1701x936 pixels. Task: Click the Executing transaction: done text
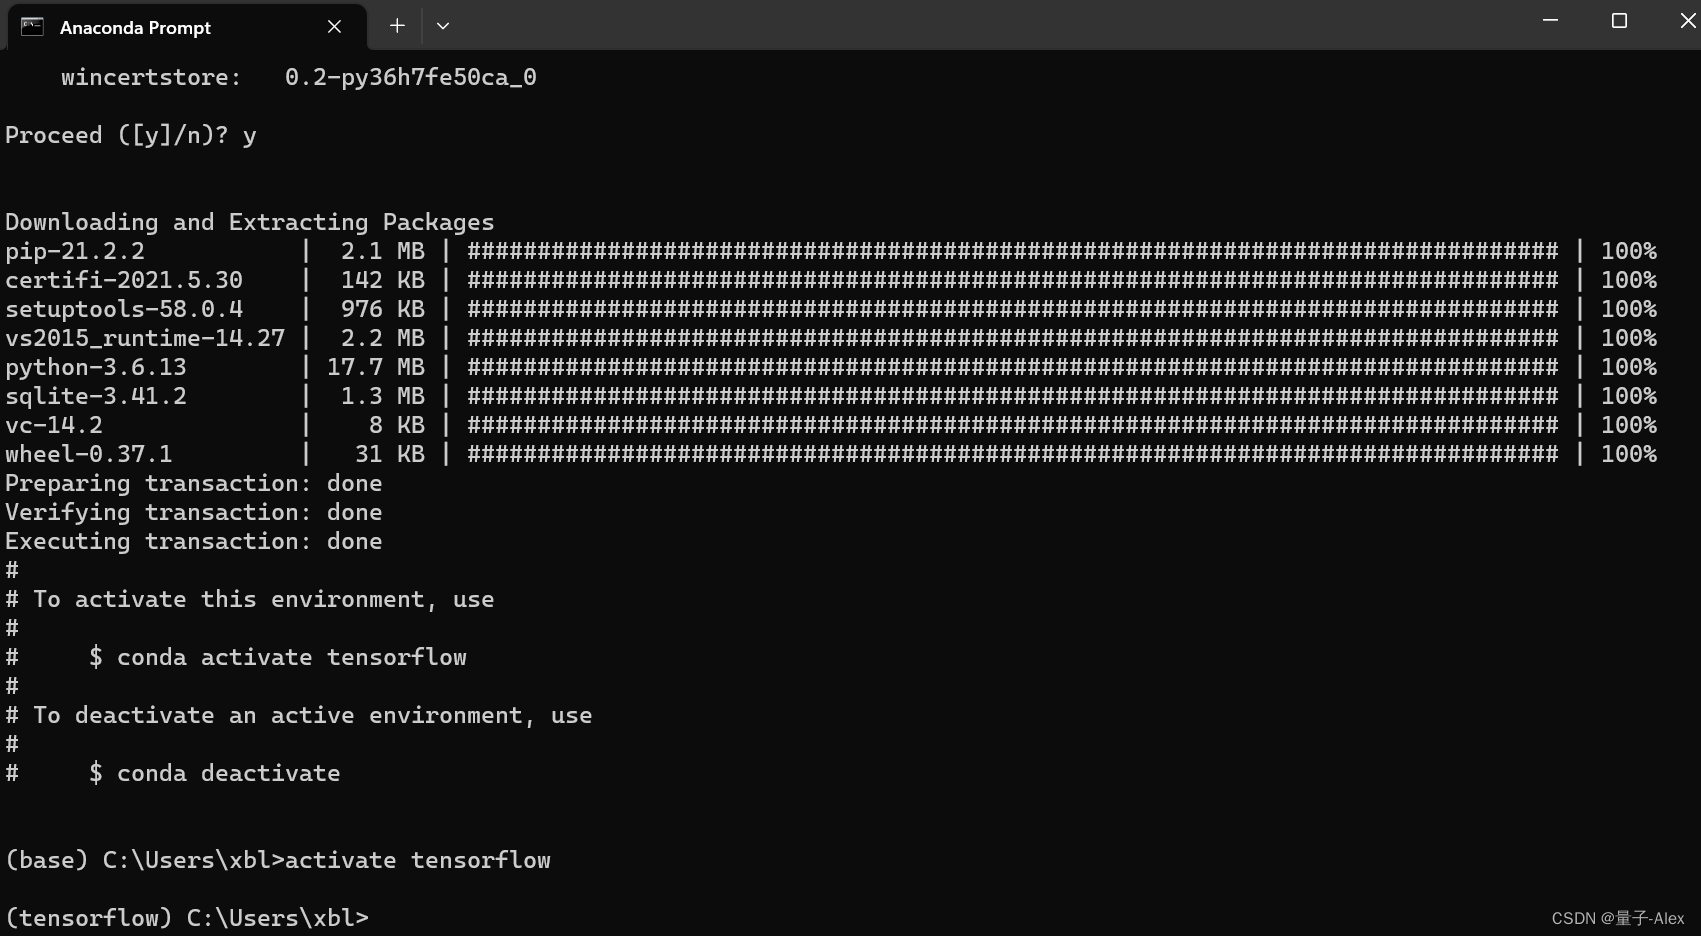193,541
